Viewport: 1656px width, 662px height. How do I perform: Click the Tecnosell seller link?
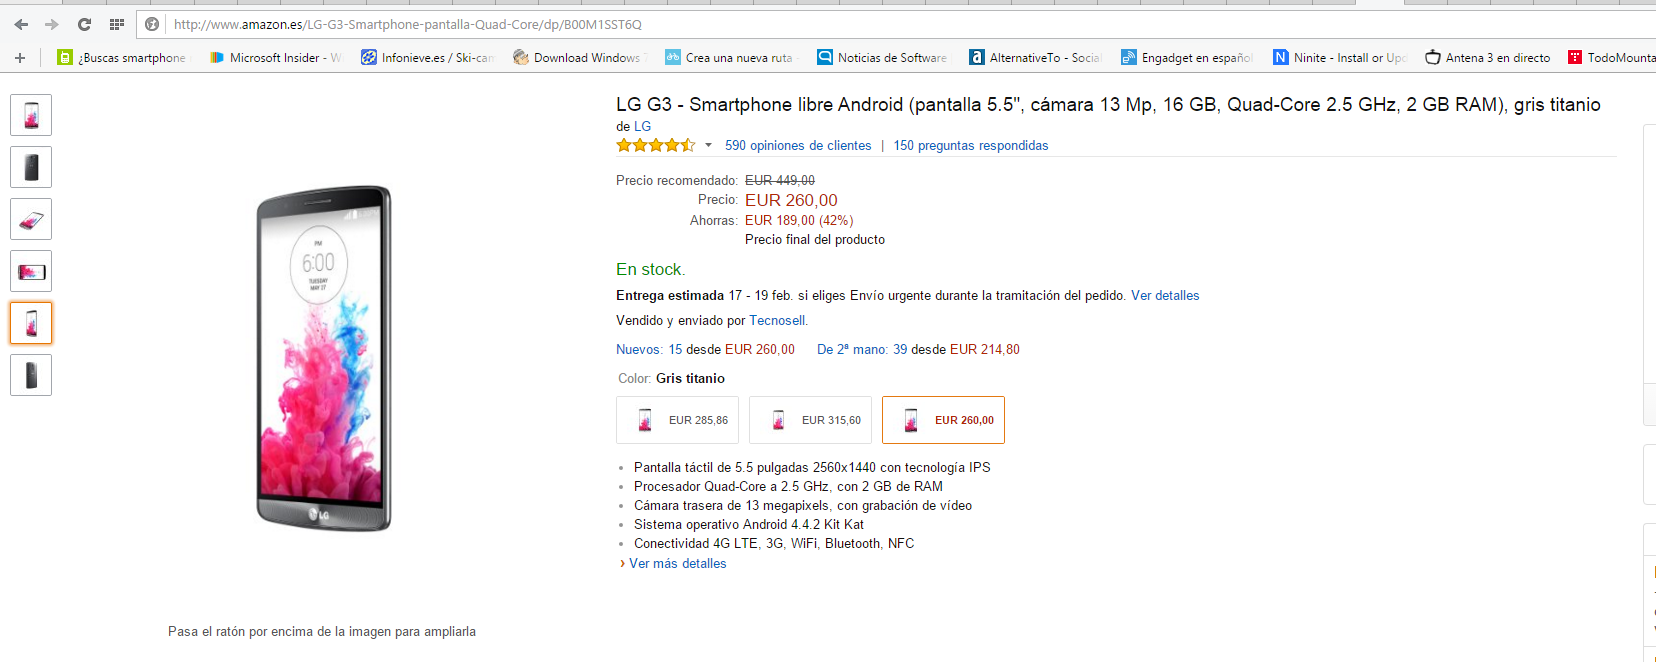point(777,321)
